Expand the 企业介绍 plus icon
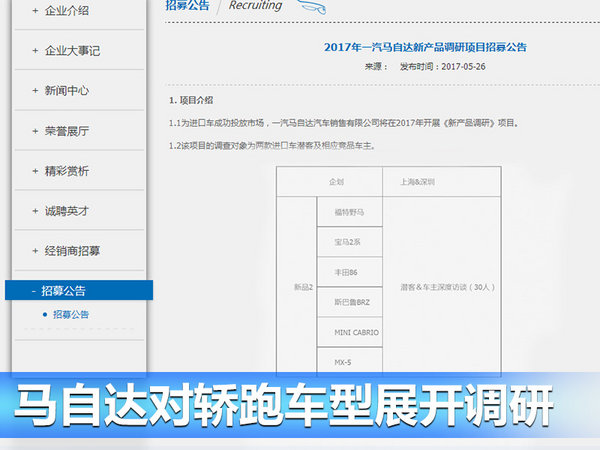This screenshot has width=600, height=450. [x=35, y=11]
